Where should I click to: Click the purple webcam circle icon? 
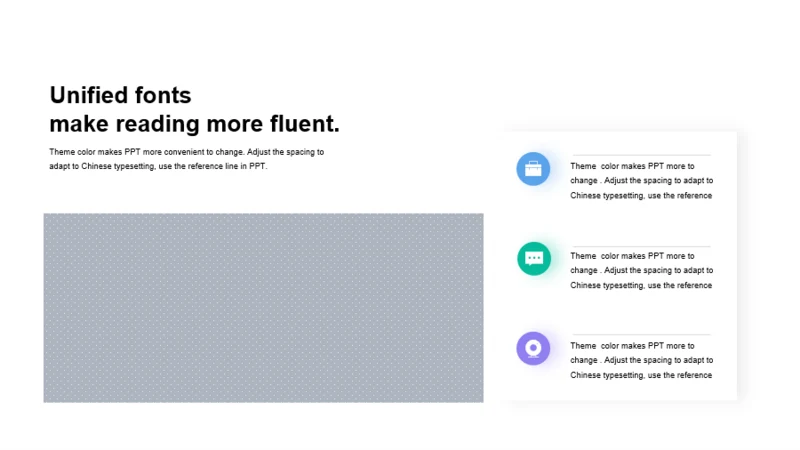point(533,348)
